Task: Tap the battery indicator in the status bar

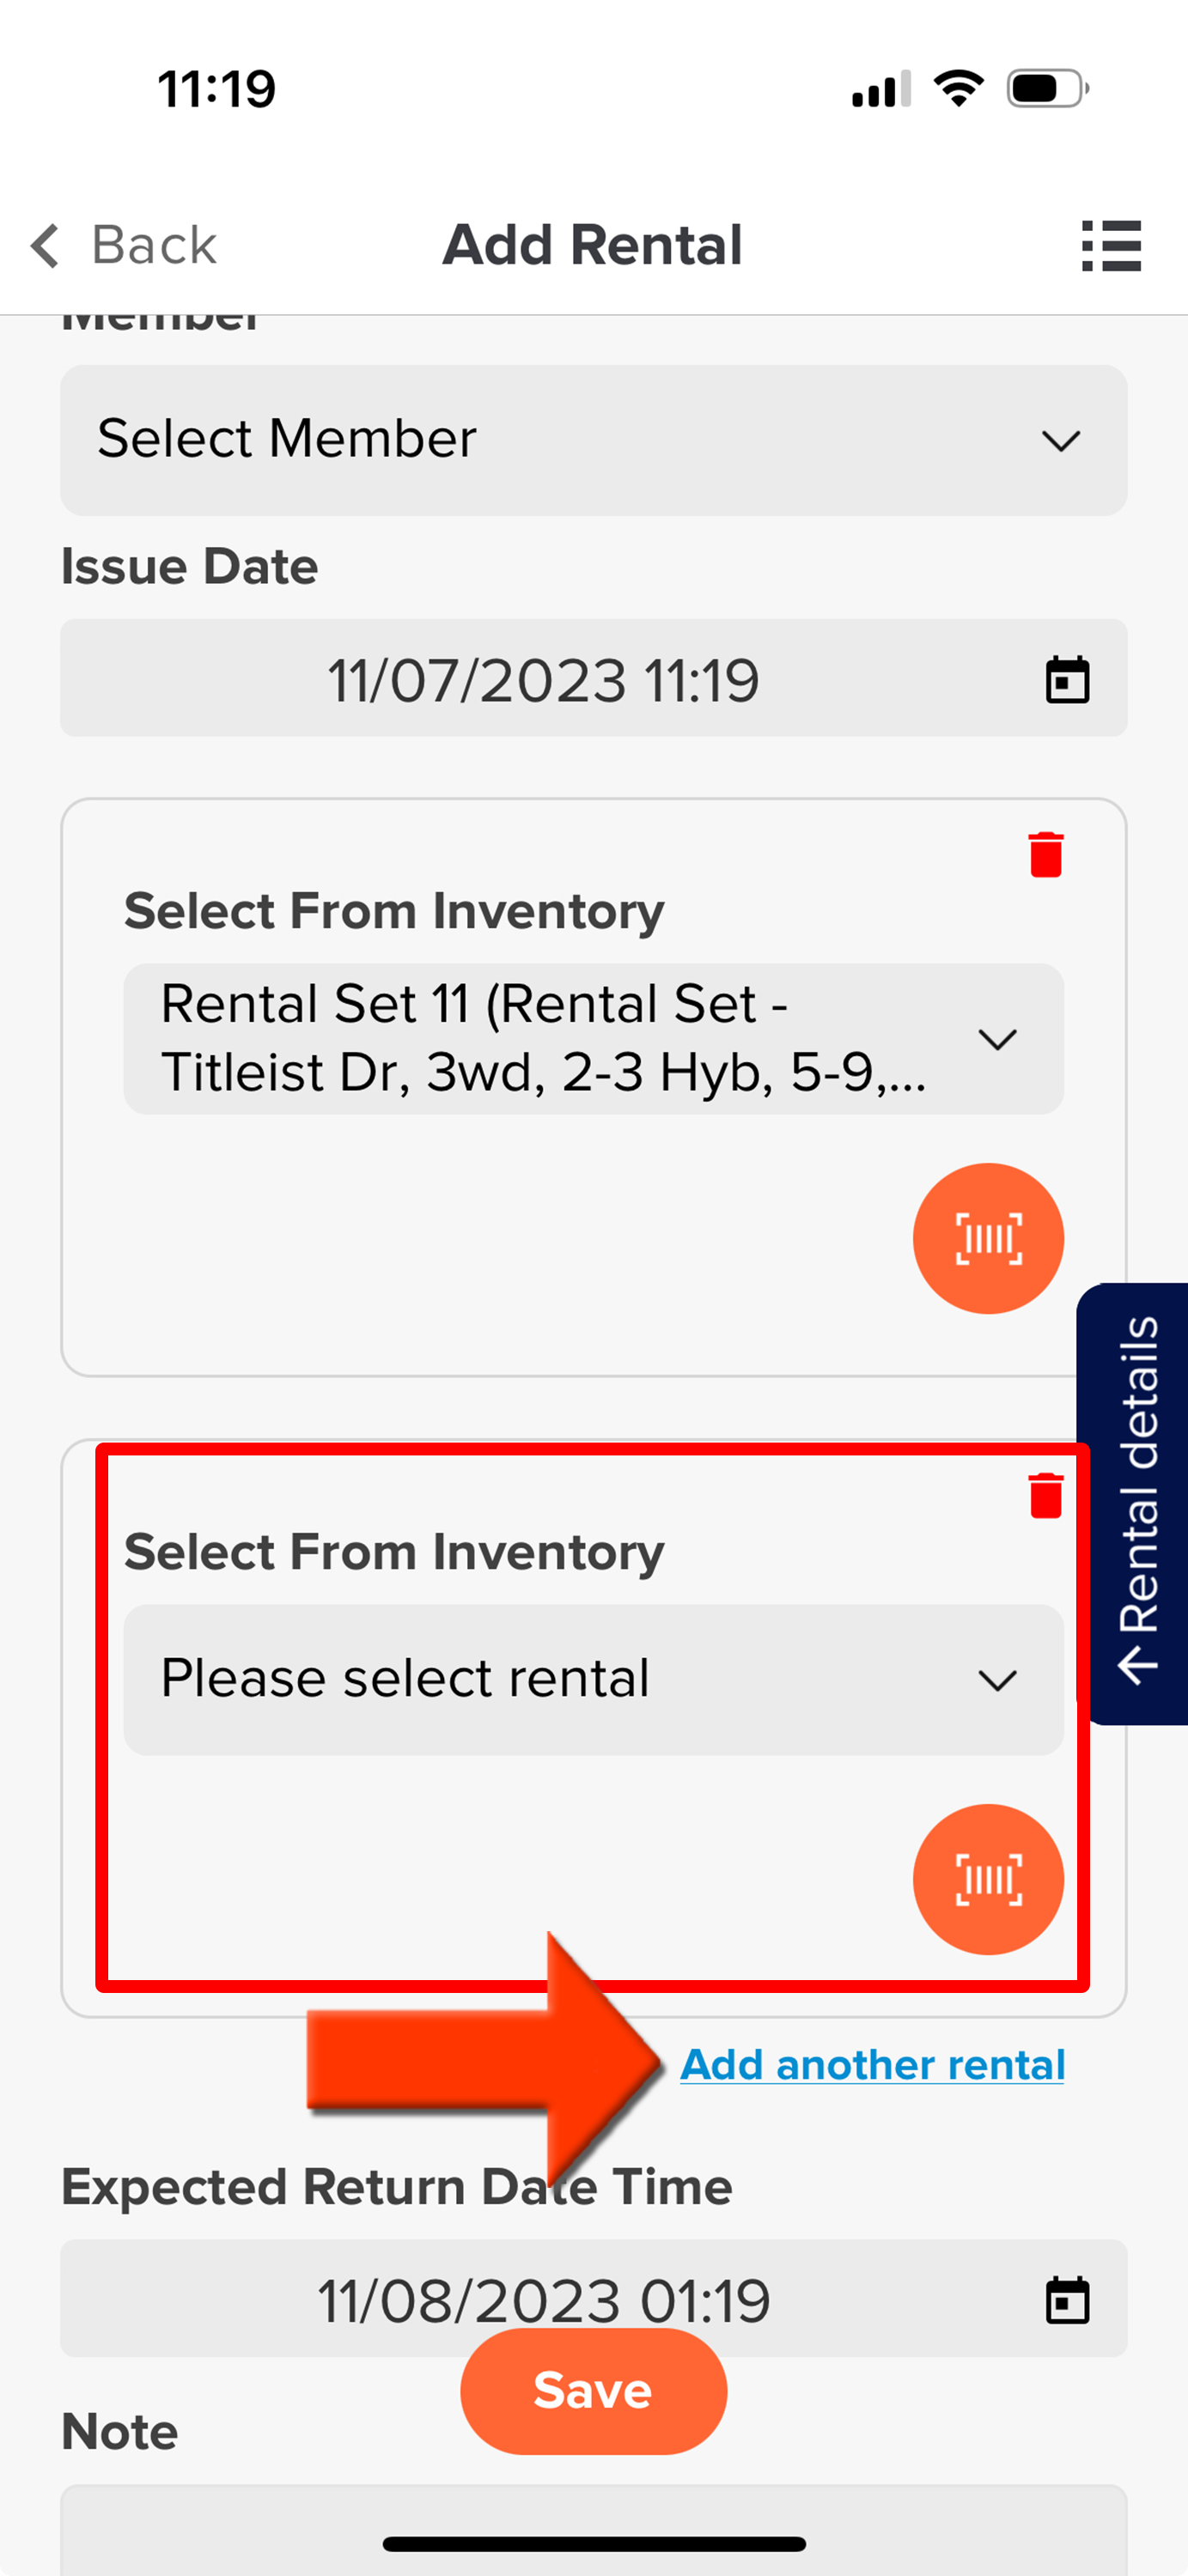Action: click(x=1047, y=89)
